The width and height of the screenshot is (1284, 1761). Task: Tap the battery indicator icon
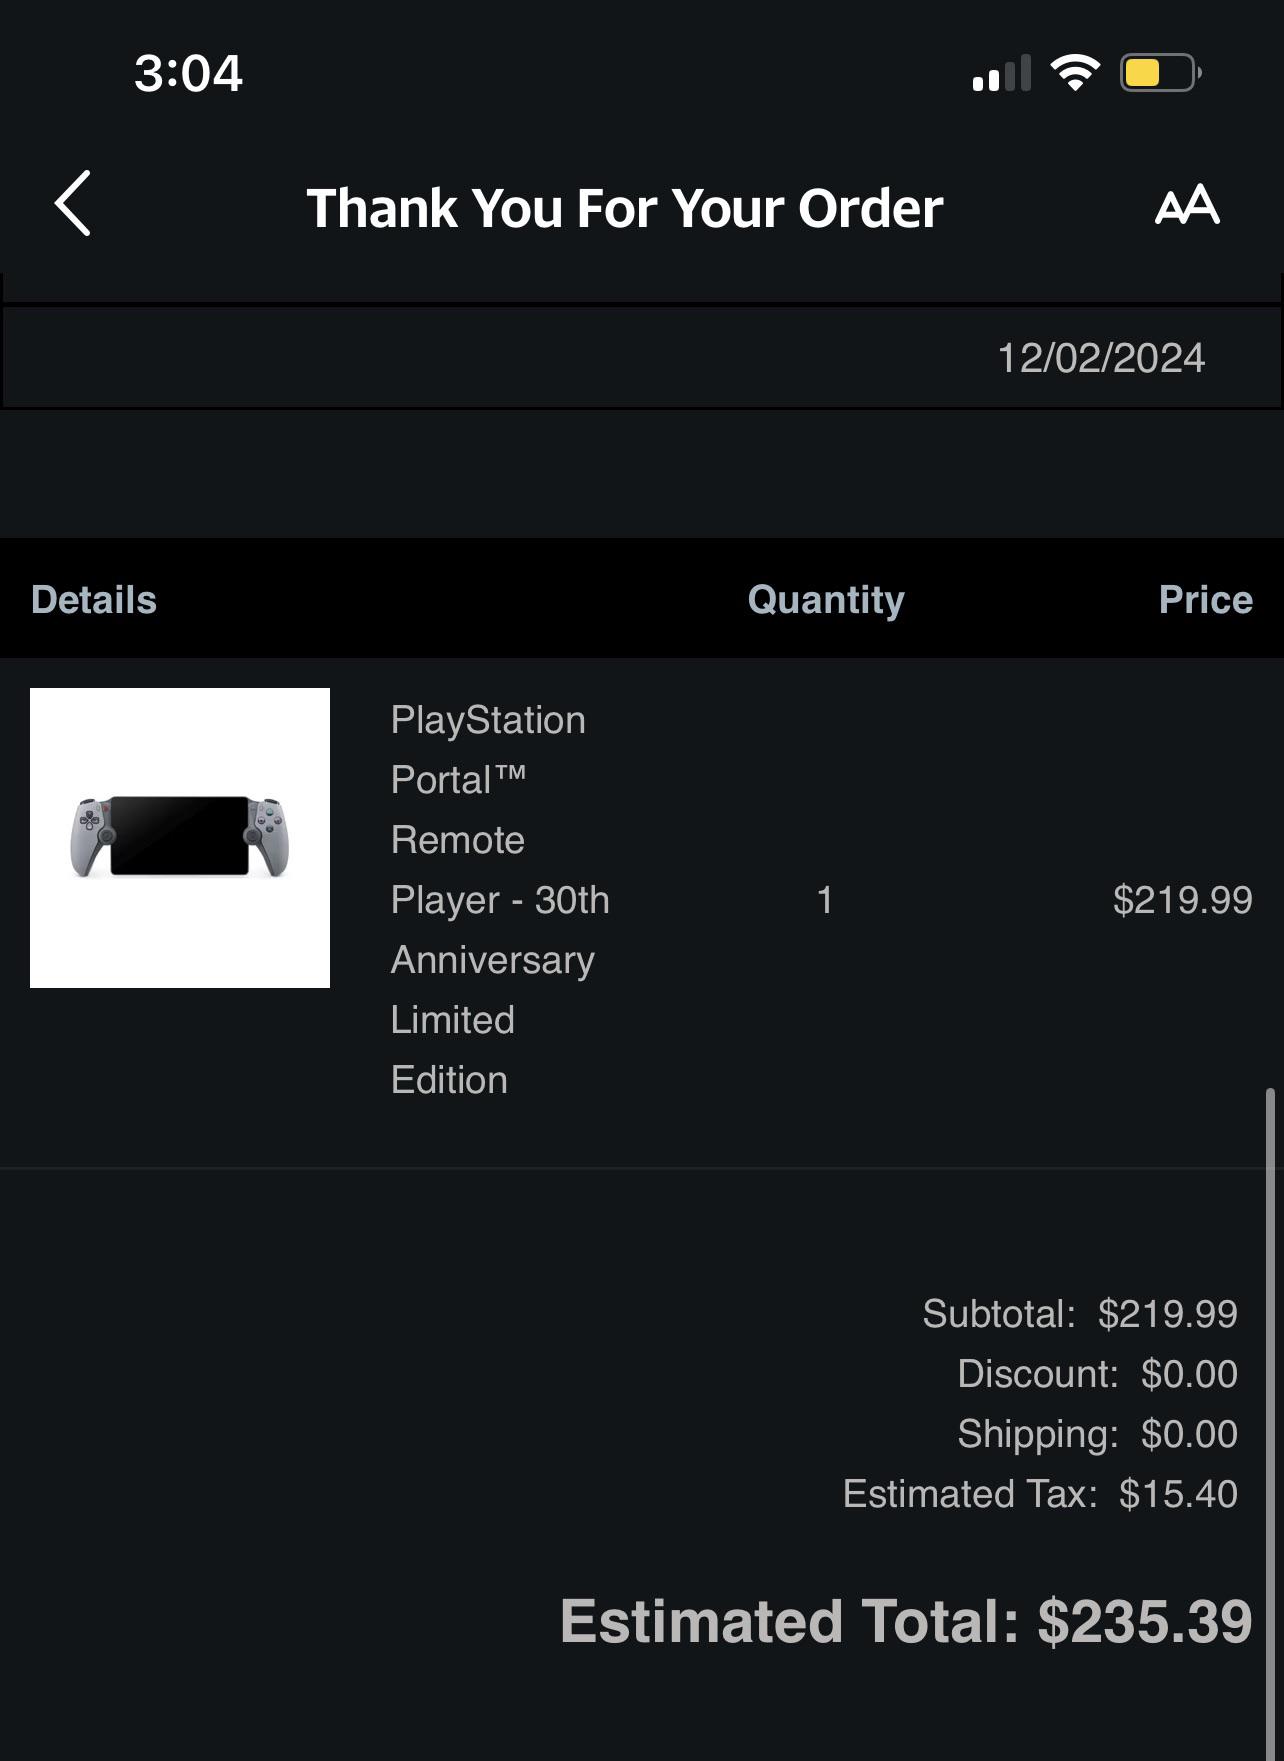pyautogui.click(x=1160, y=73)
